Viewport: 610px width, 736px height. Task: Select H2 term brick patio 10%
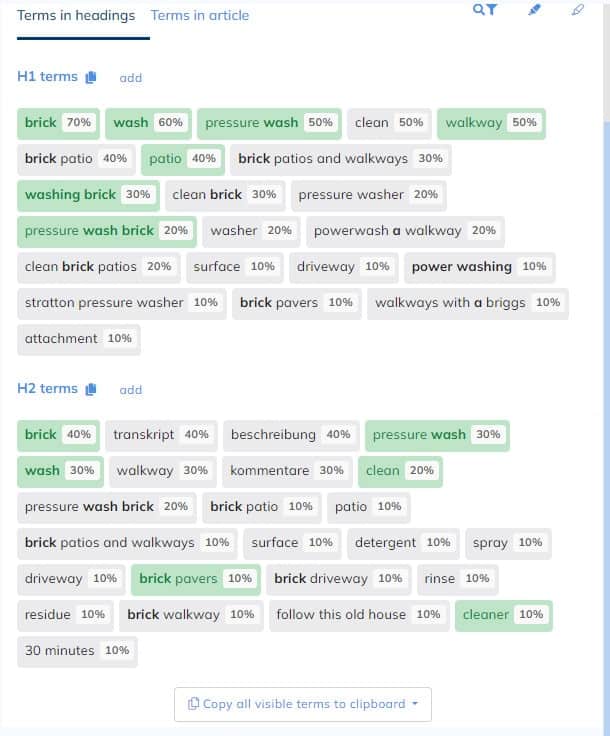point(262,507)
